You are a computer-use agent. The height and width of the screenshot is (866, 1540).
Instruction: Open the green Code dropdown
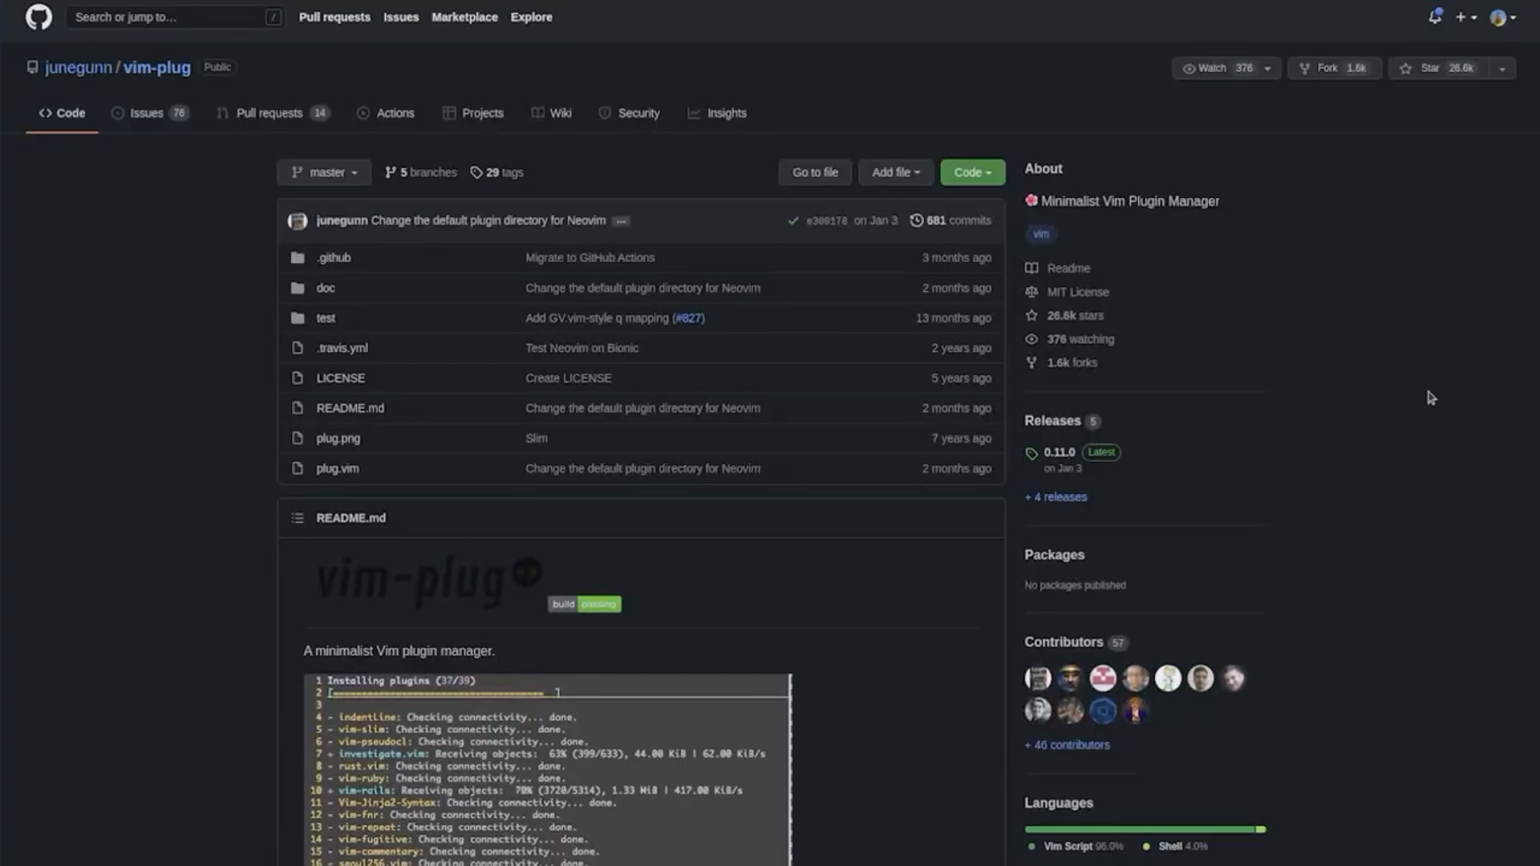[x=972, y=172]
